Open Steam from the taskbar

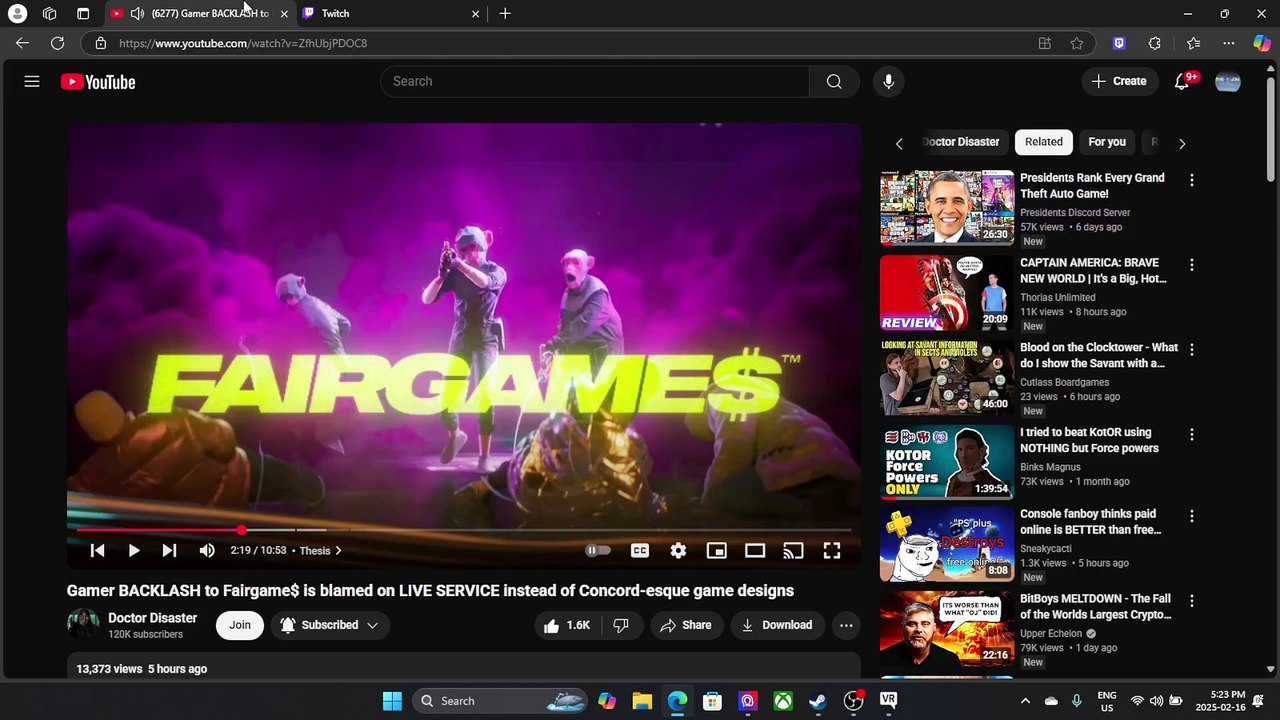click(818, 701)
